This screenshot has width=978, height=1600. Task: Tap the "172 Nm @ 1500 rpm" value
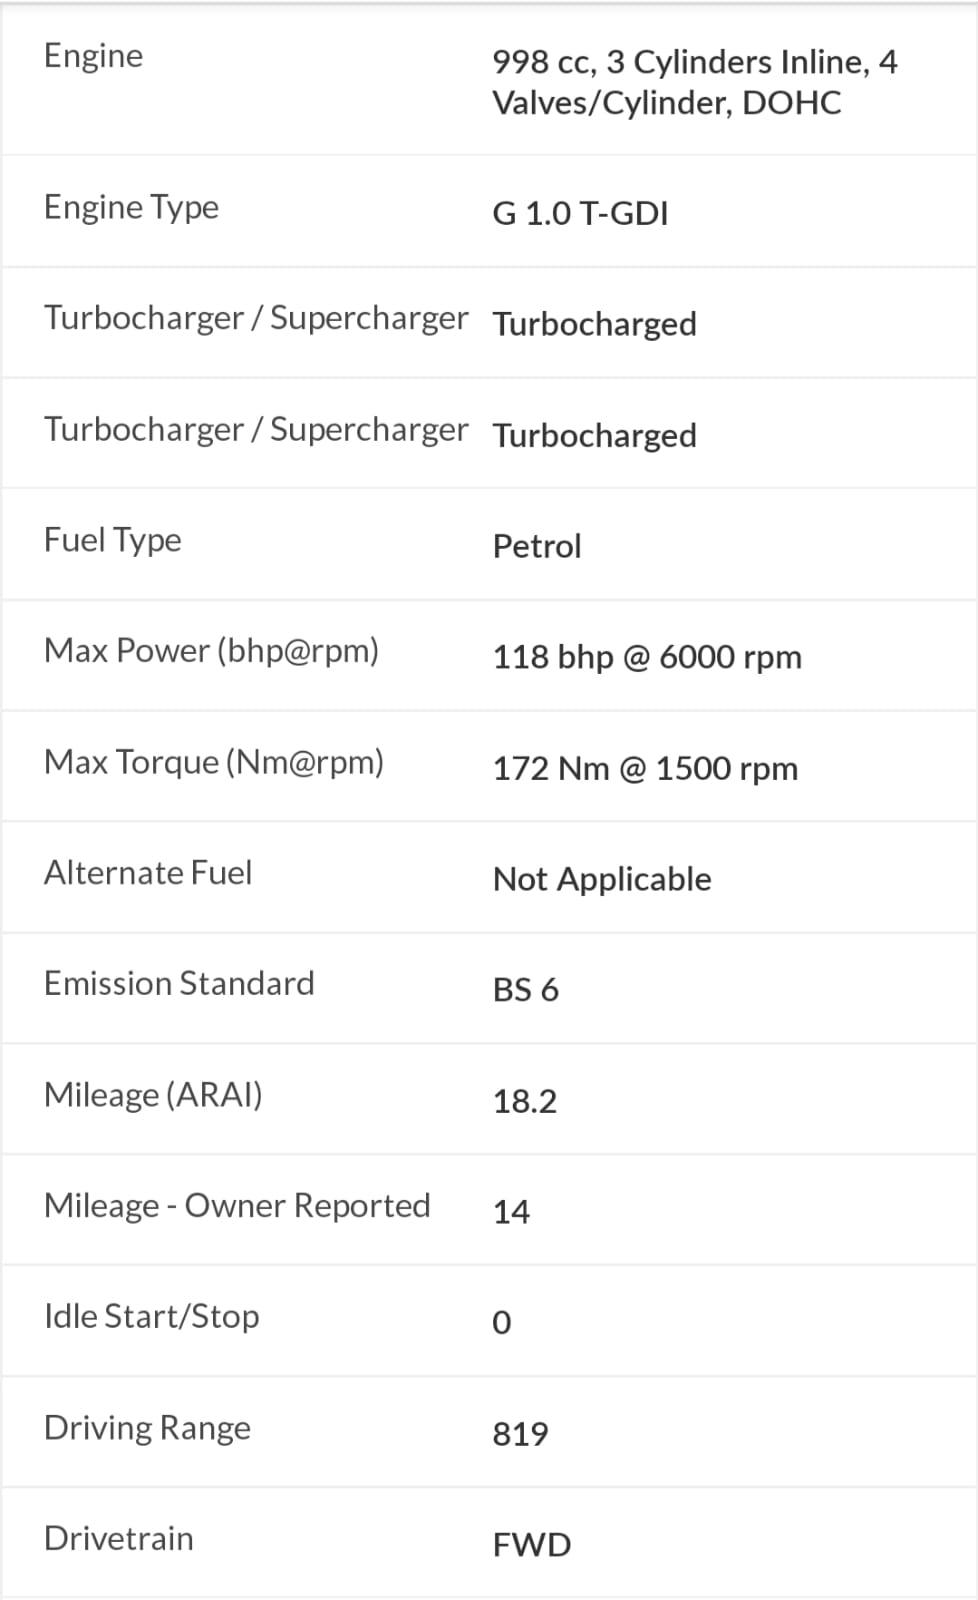point(645,768)
